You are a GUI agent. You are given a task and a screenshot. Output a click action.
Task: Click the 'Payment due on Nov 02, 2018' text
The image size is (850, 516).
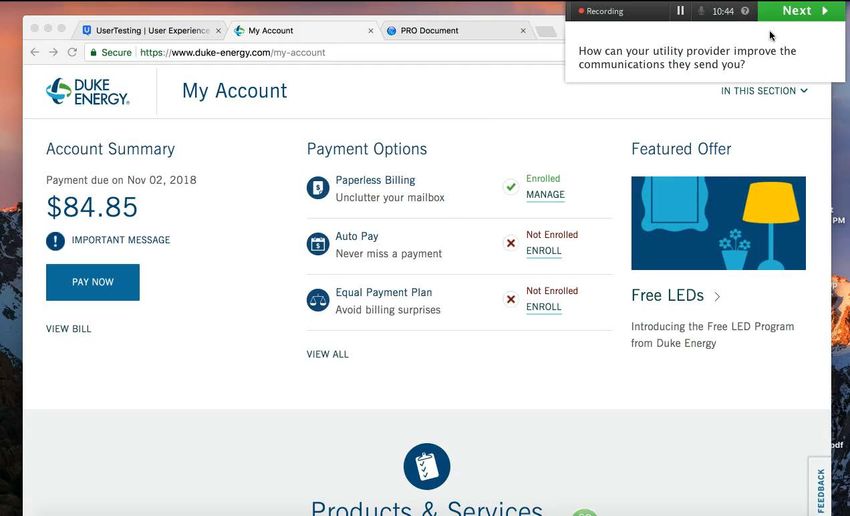click(121, 180)
